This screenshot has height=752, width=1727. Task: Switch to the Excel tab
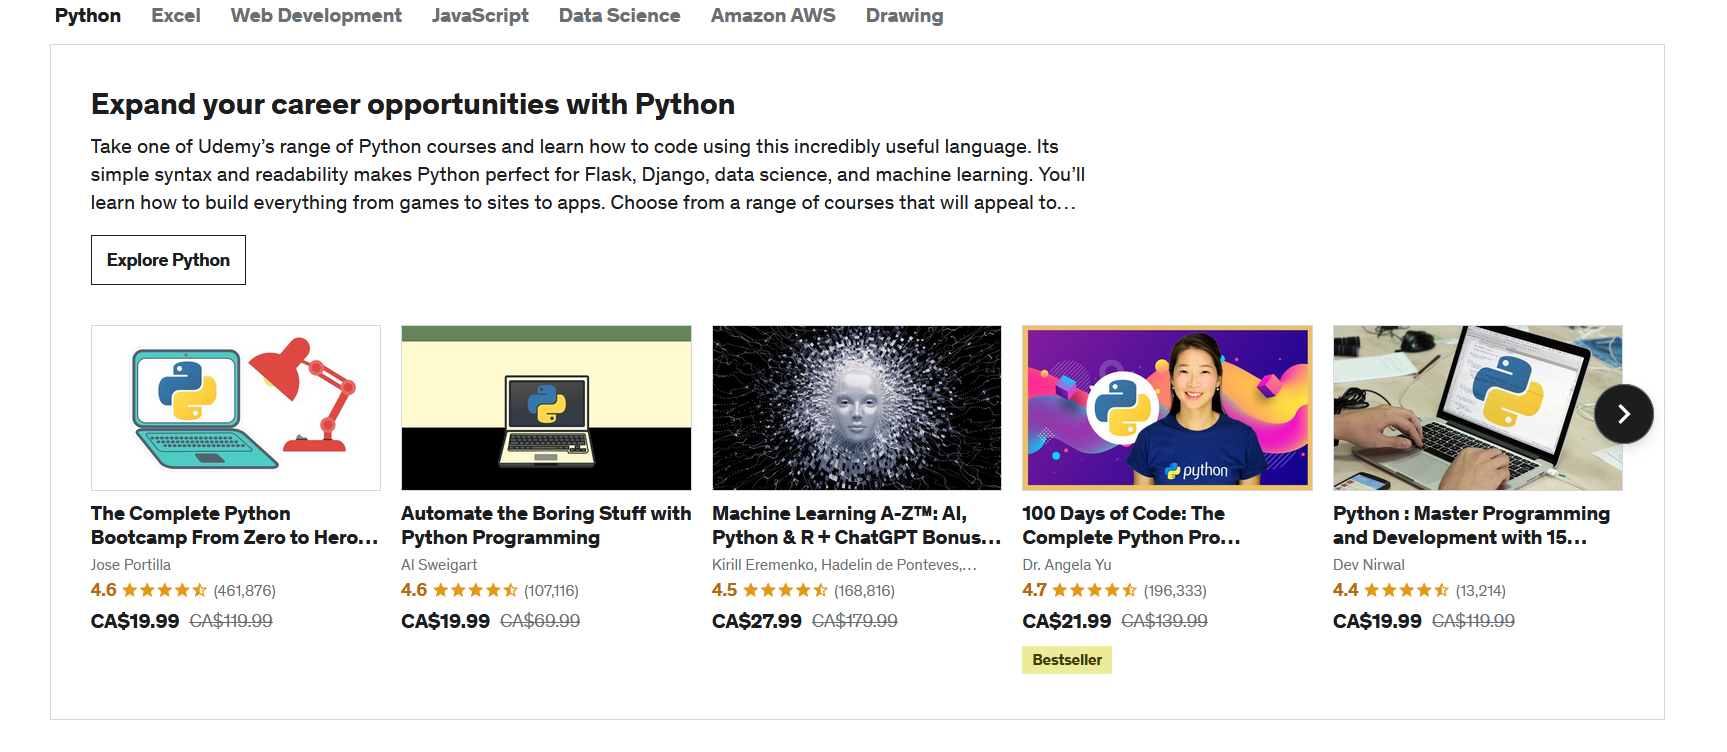coord(175,15)
